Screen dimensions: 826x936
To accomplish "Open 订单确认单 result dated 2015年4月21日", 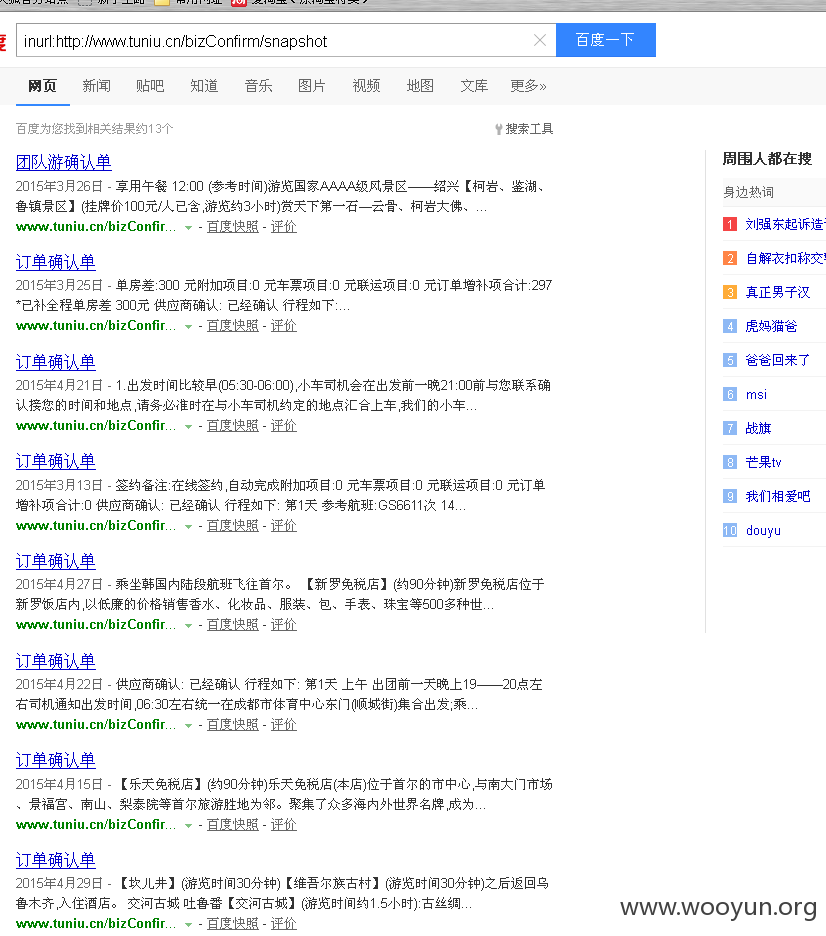I will [x=56, y=362].
